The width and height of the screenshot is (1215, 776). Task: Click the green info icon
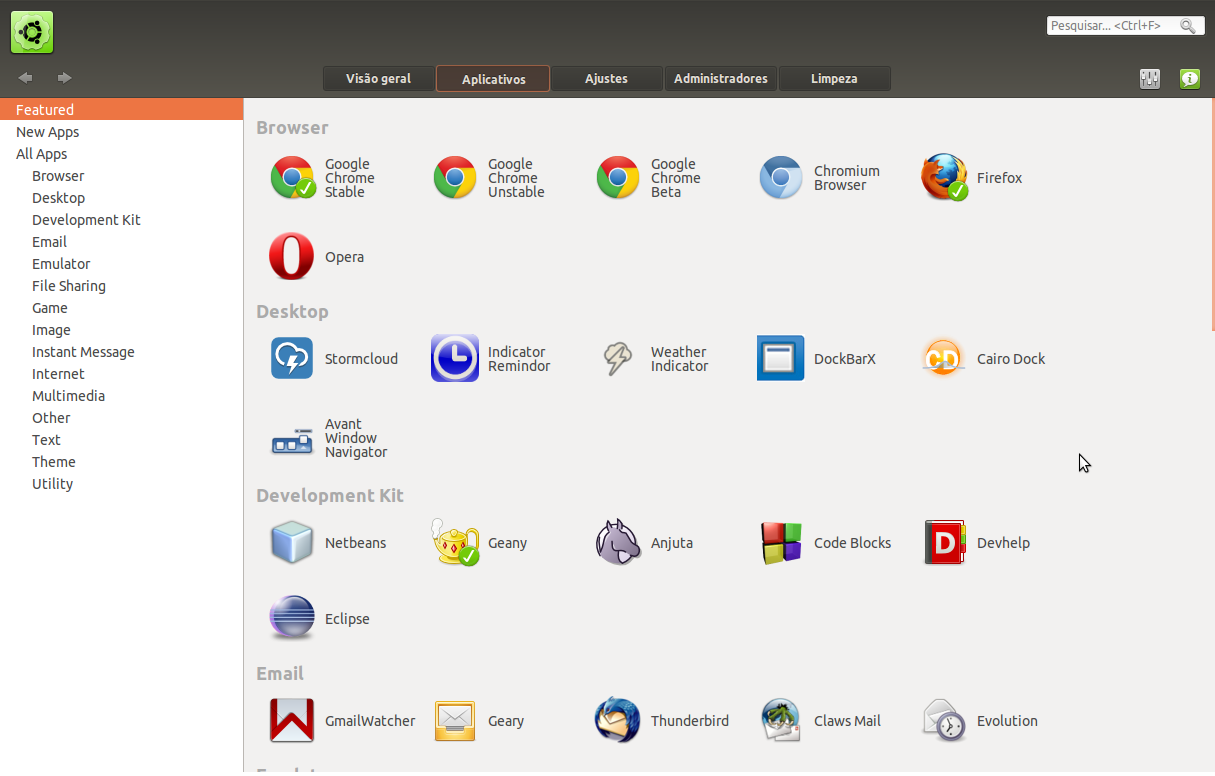pos(1189,79)
